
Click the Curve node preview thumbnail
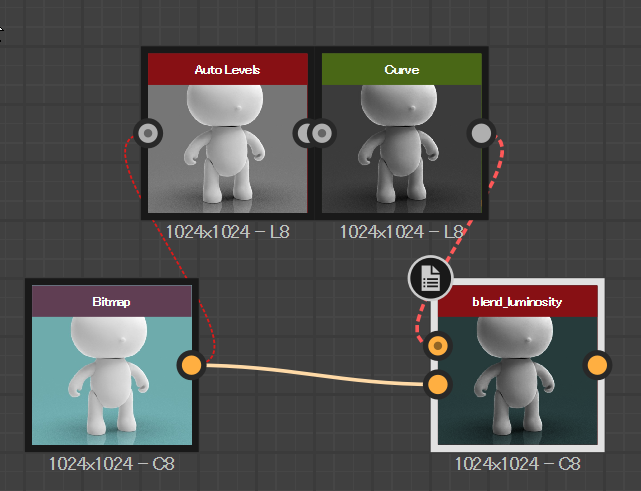402,149
